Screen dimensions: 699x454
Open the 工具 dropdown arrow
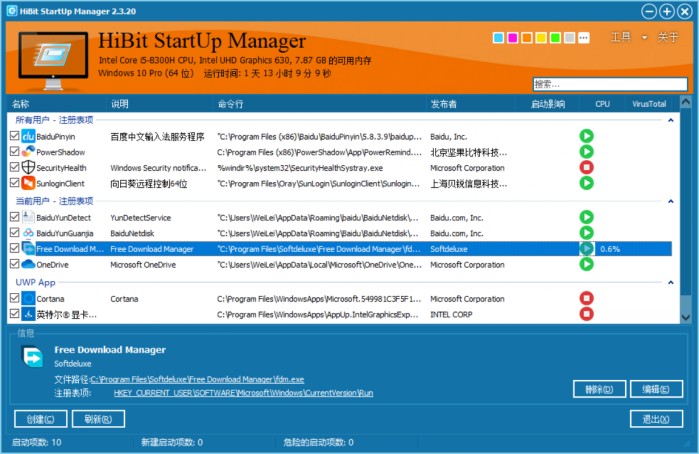tap(644, 37)
